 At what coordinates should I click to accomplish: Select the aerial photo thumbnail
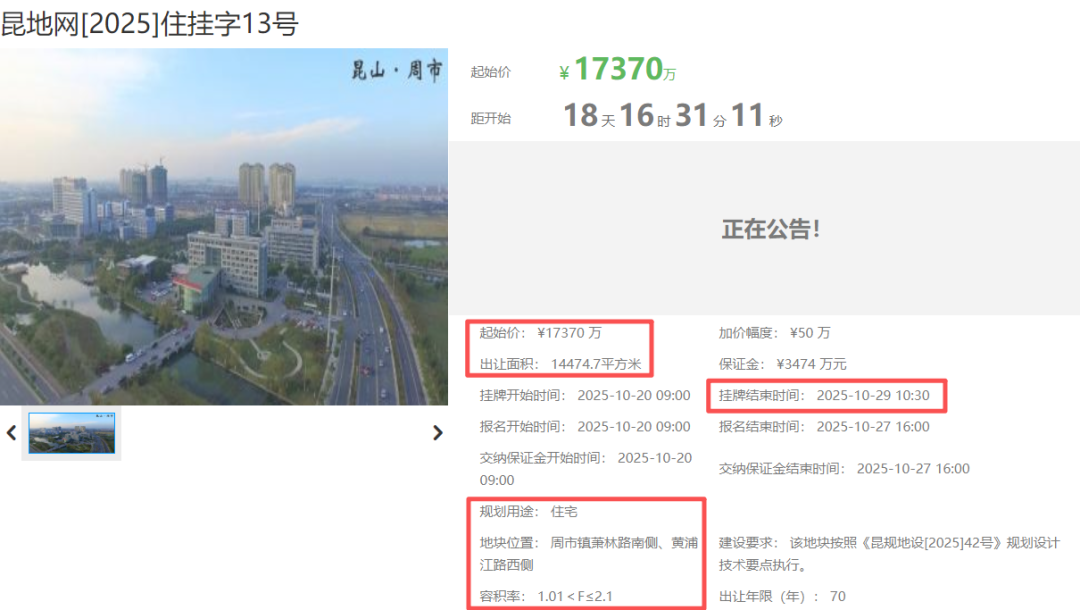pos(72,433)
